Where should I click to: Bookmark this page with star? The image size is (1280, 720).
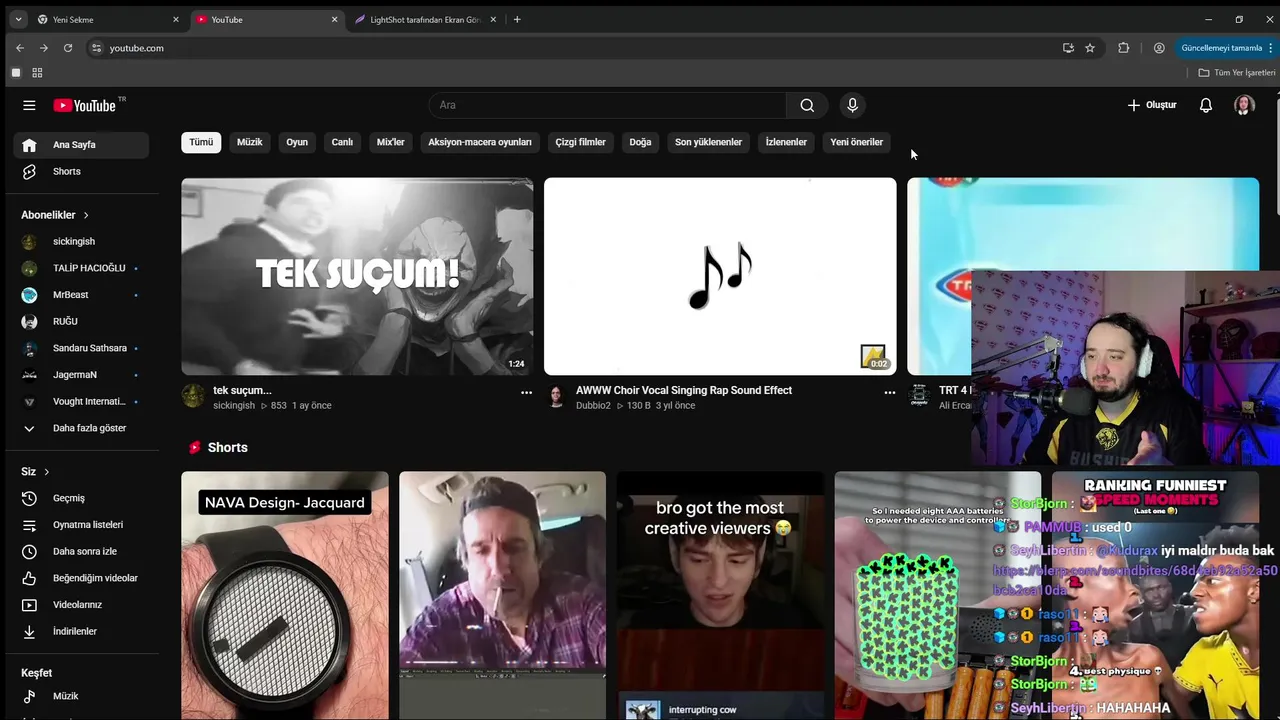(x=1090, y=48)
